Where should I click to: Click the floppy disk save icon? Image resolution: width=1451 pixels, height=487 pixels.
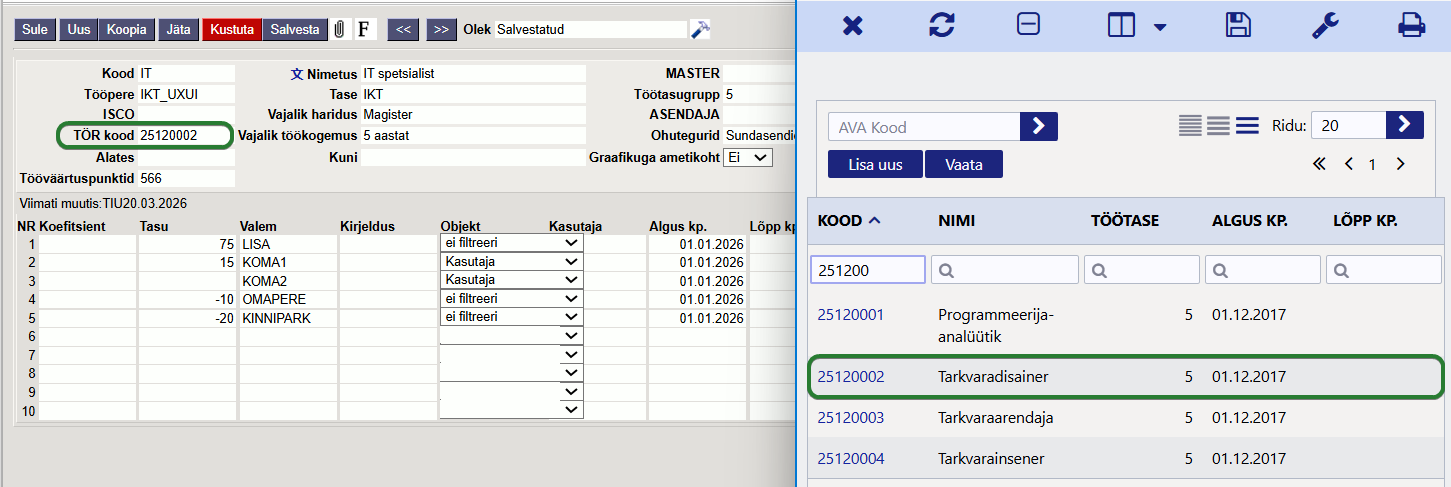click(x=1238, y=25)
